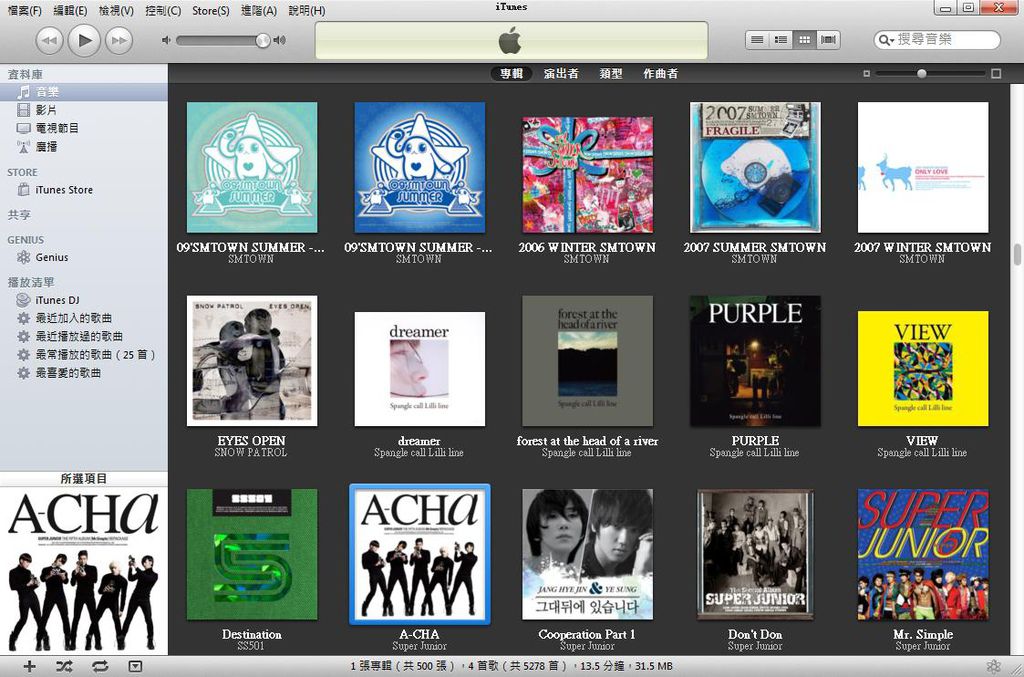
Task: Select the PURPLE album cover
Action: (755, 361)
